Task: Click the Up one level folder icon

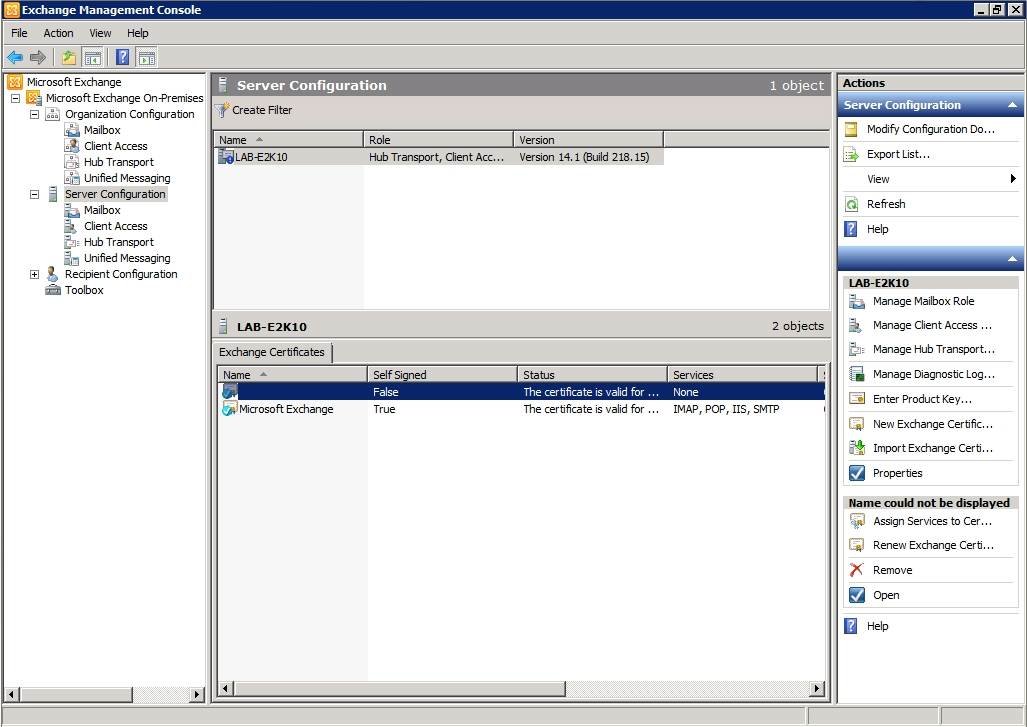Action: [x=69, y=58]
